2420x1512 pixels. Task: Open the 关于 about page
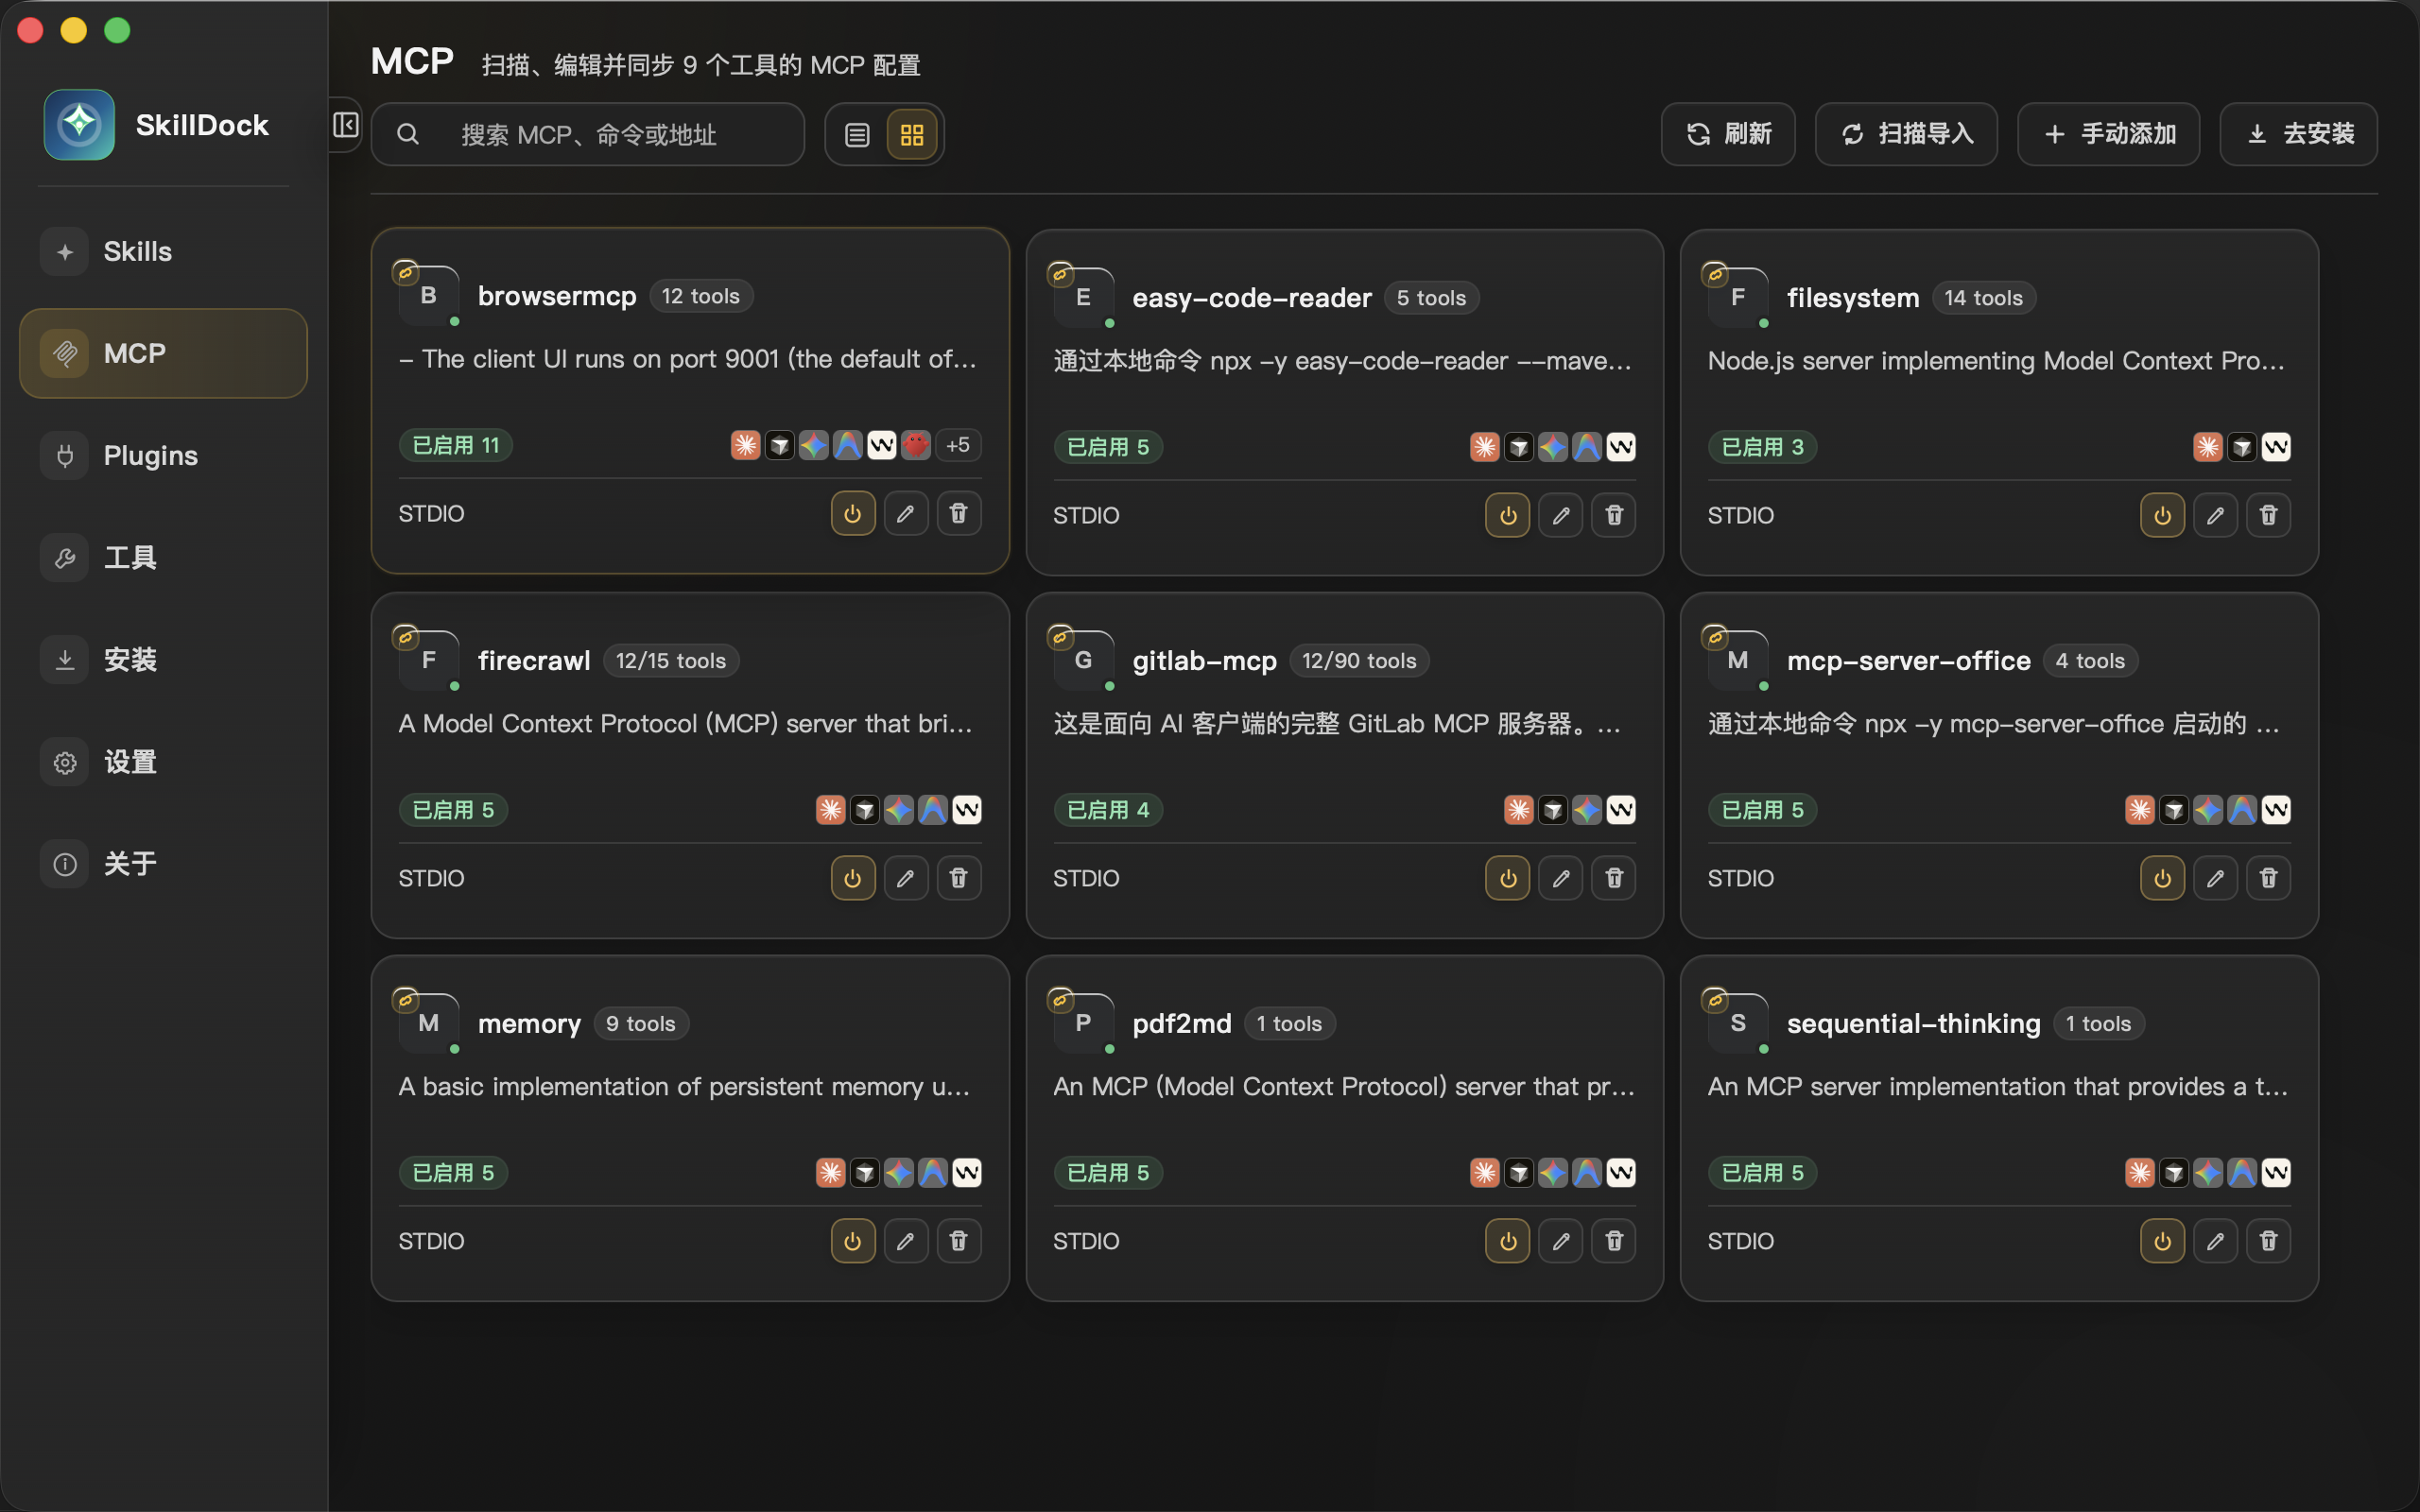(163, 864)
